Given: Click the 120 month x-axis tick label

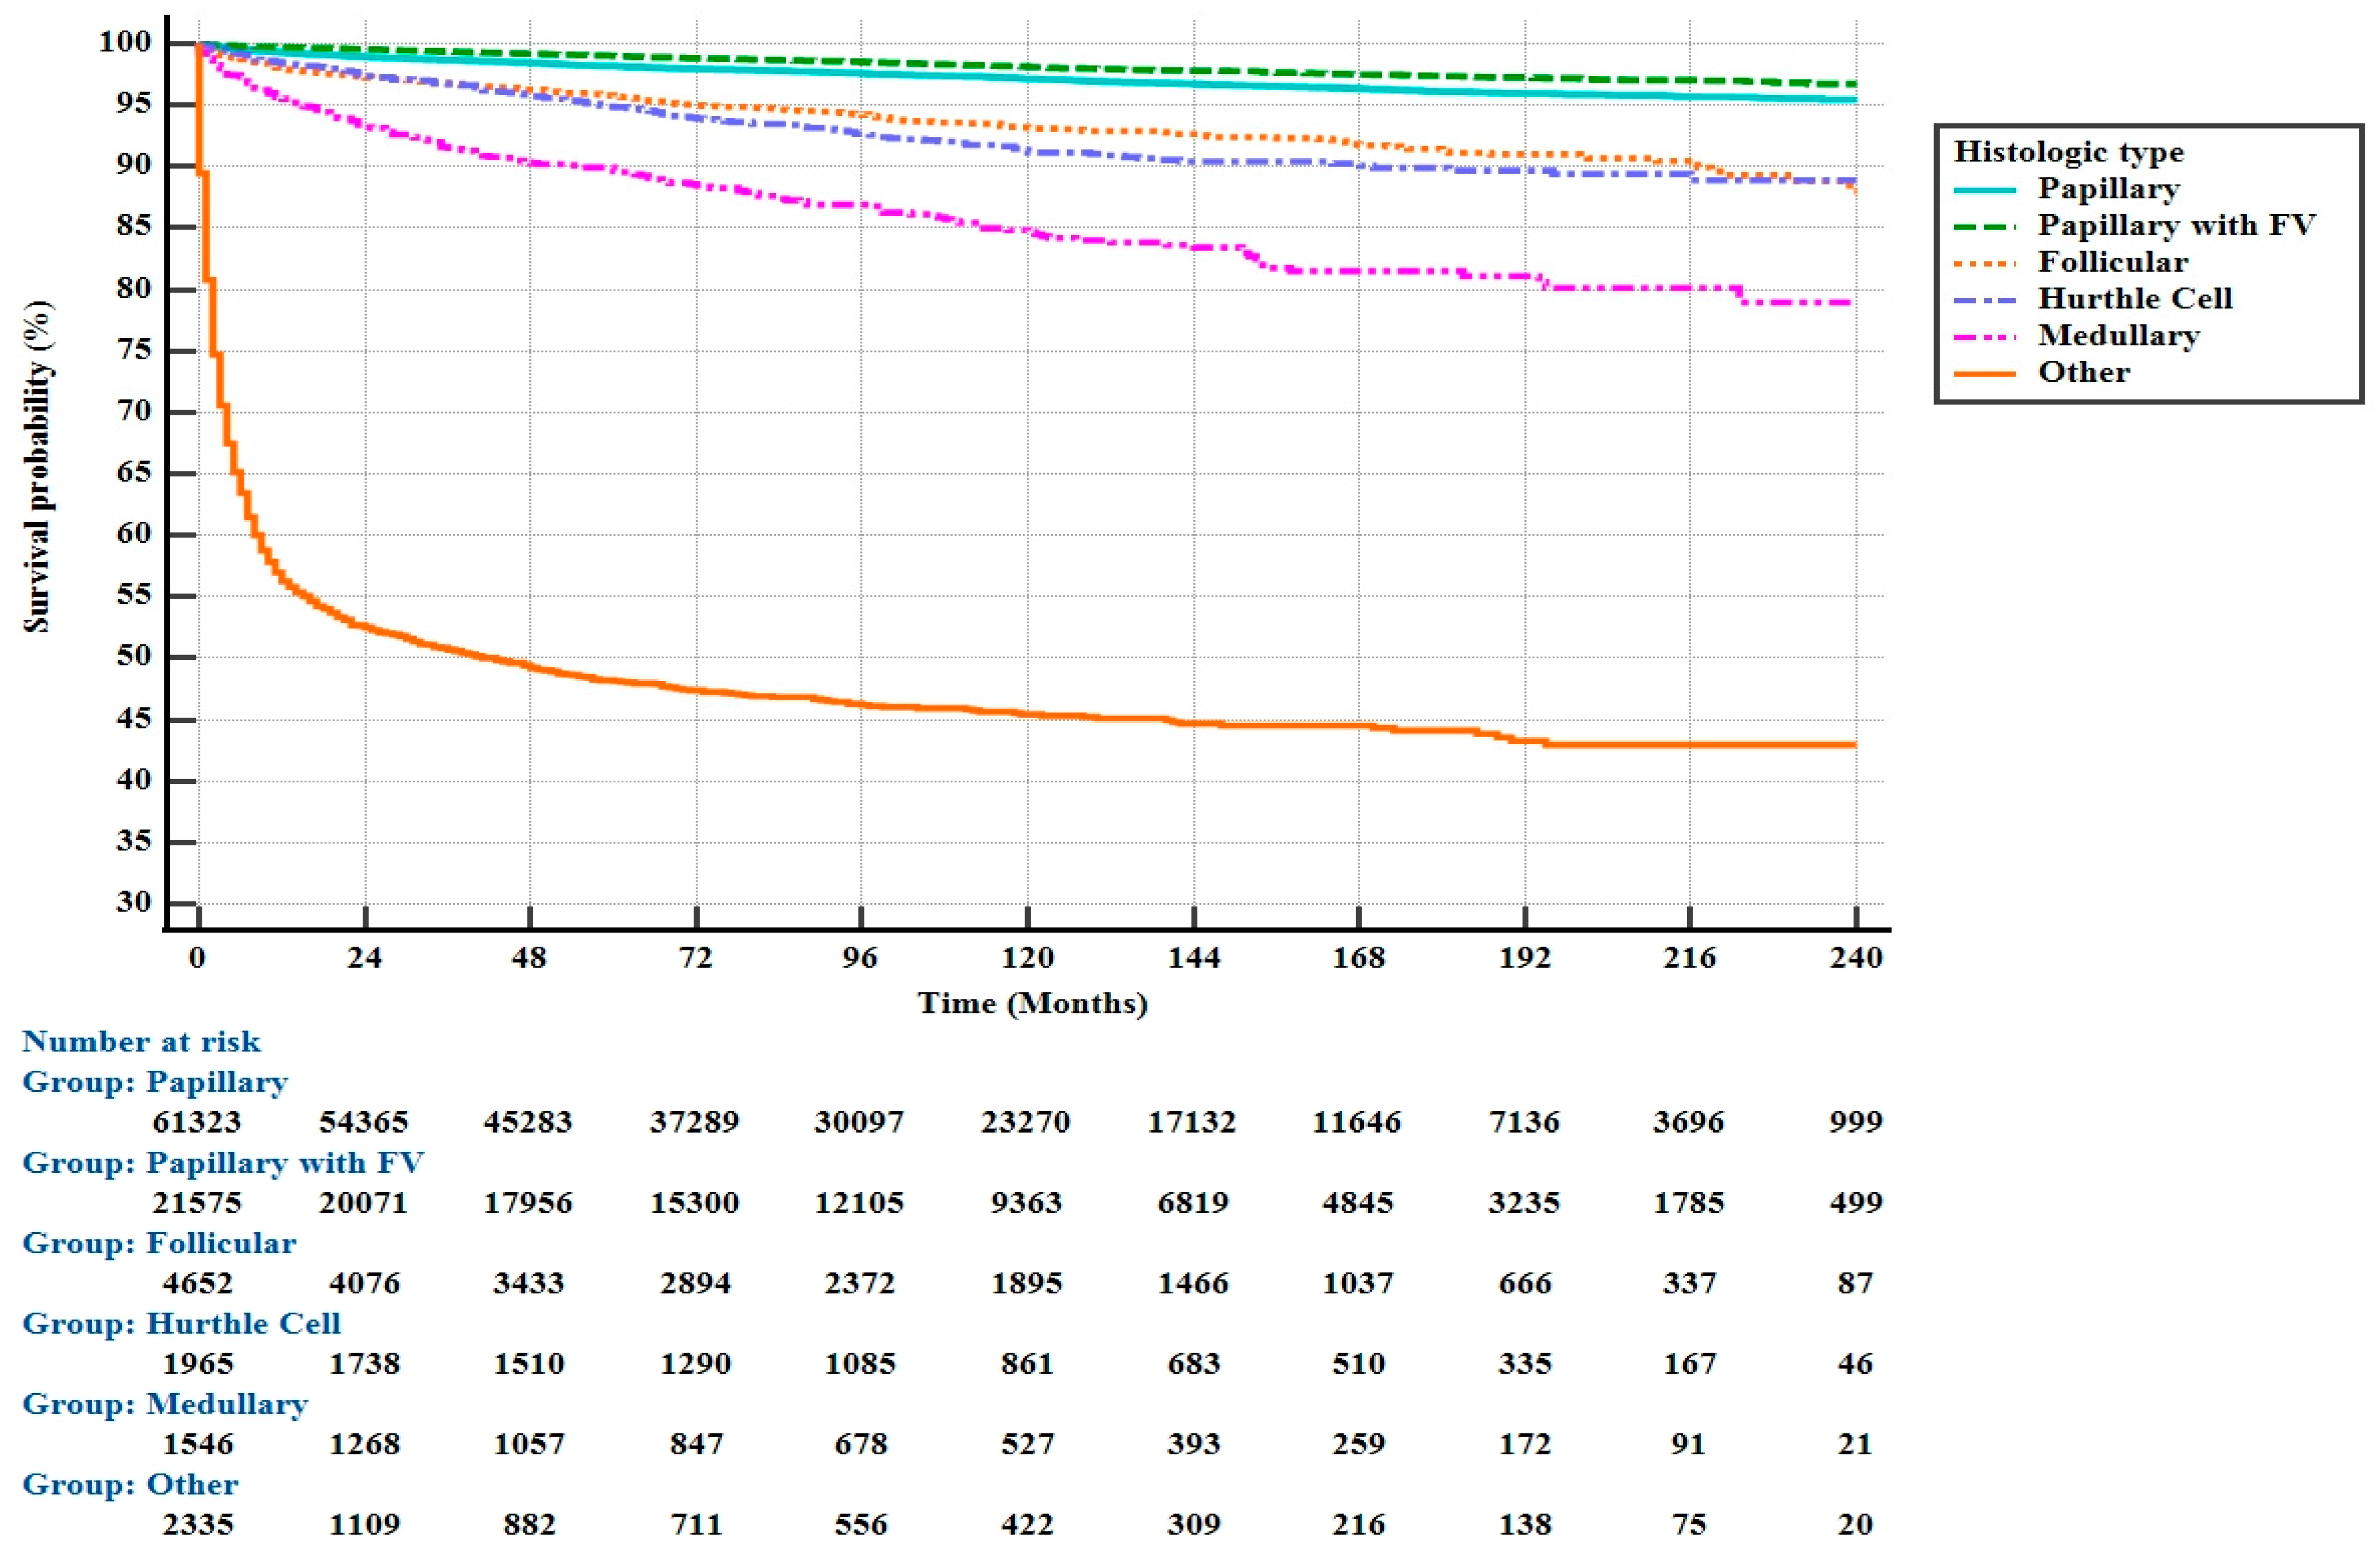Looking at the screenshot, I should point(1027,958).
